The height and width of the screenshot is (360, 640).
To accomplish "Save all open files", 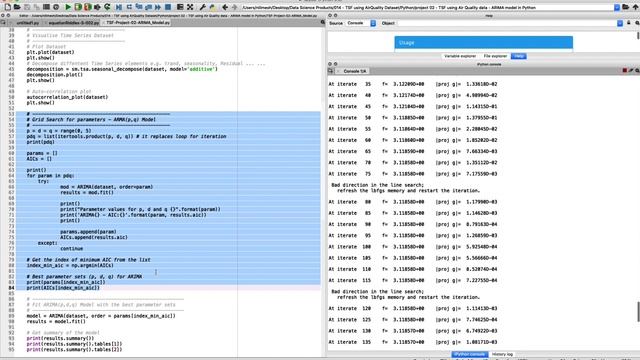I will (x=37, y=7).
